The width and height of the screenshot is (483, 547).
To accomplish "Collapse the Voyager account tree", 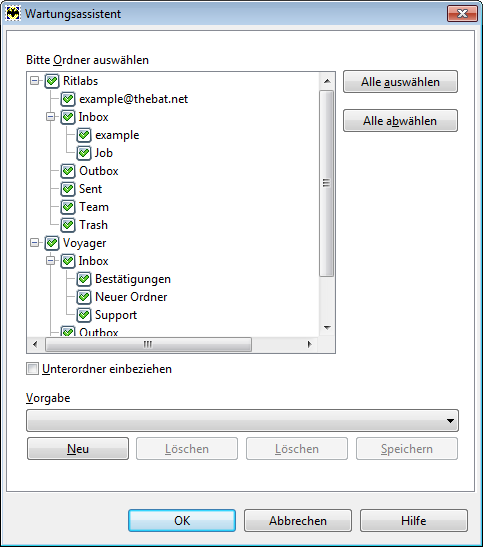I will pos(35,243).
